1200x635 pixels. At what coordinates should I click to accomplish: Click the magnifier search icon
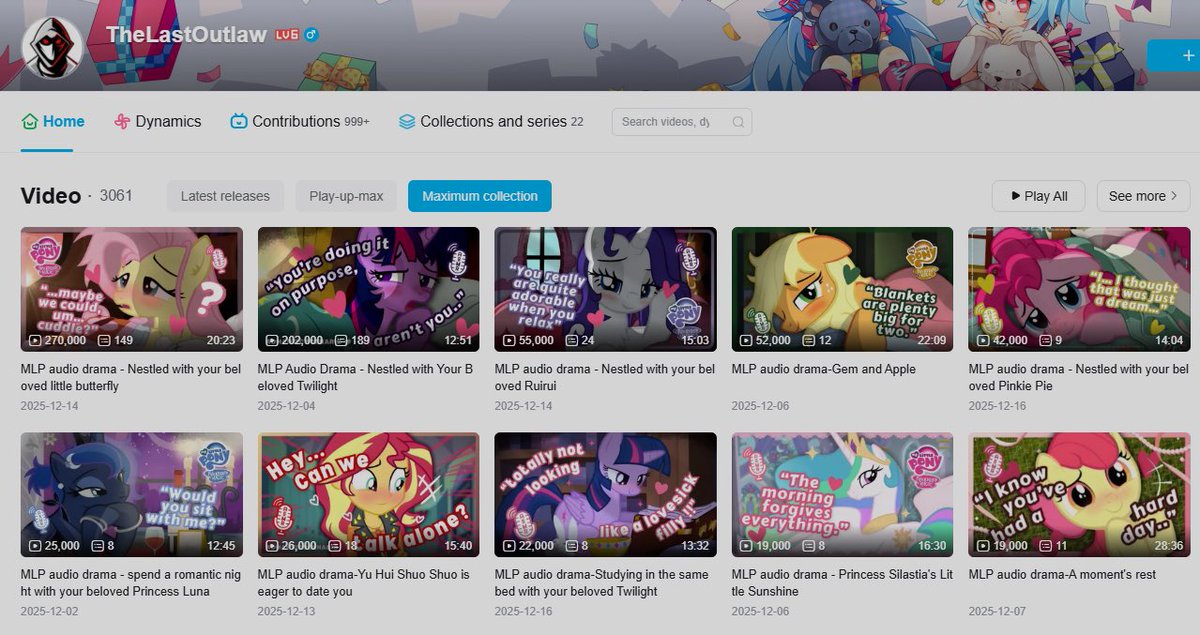point(738,122)
